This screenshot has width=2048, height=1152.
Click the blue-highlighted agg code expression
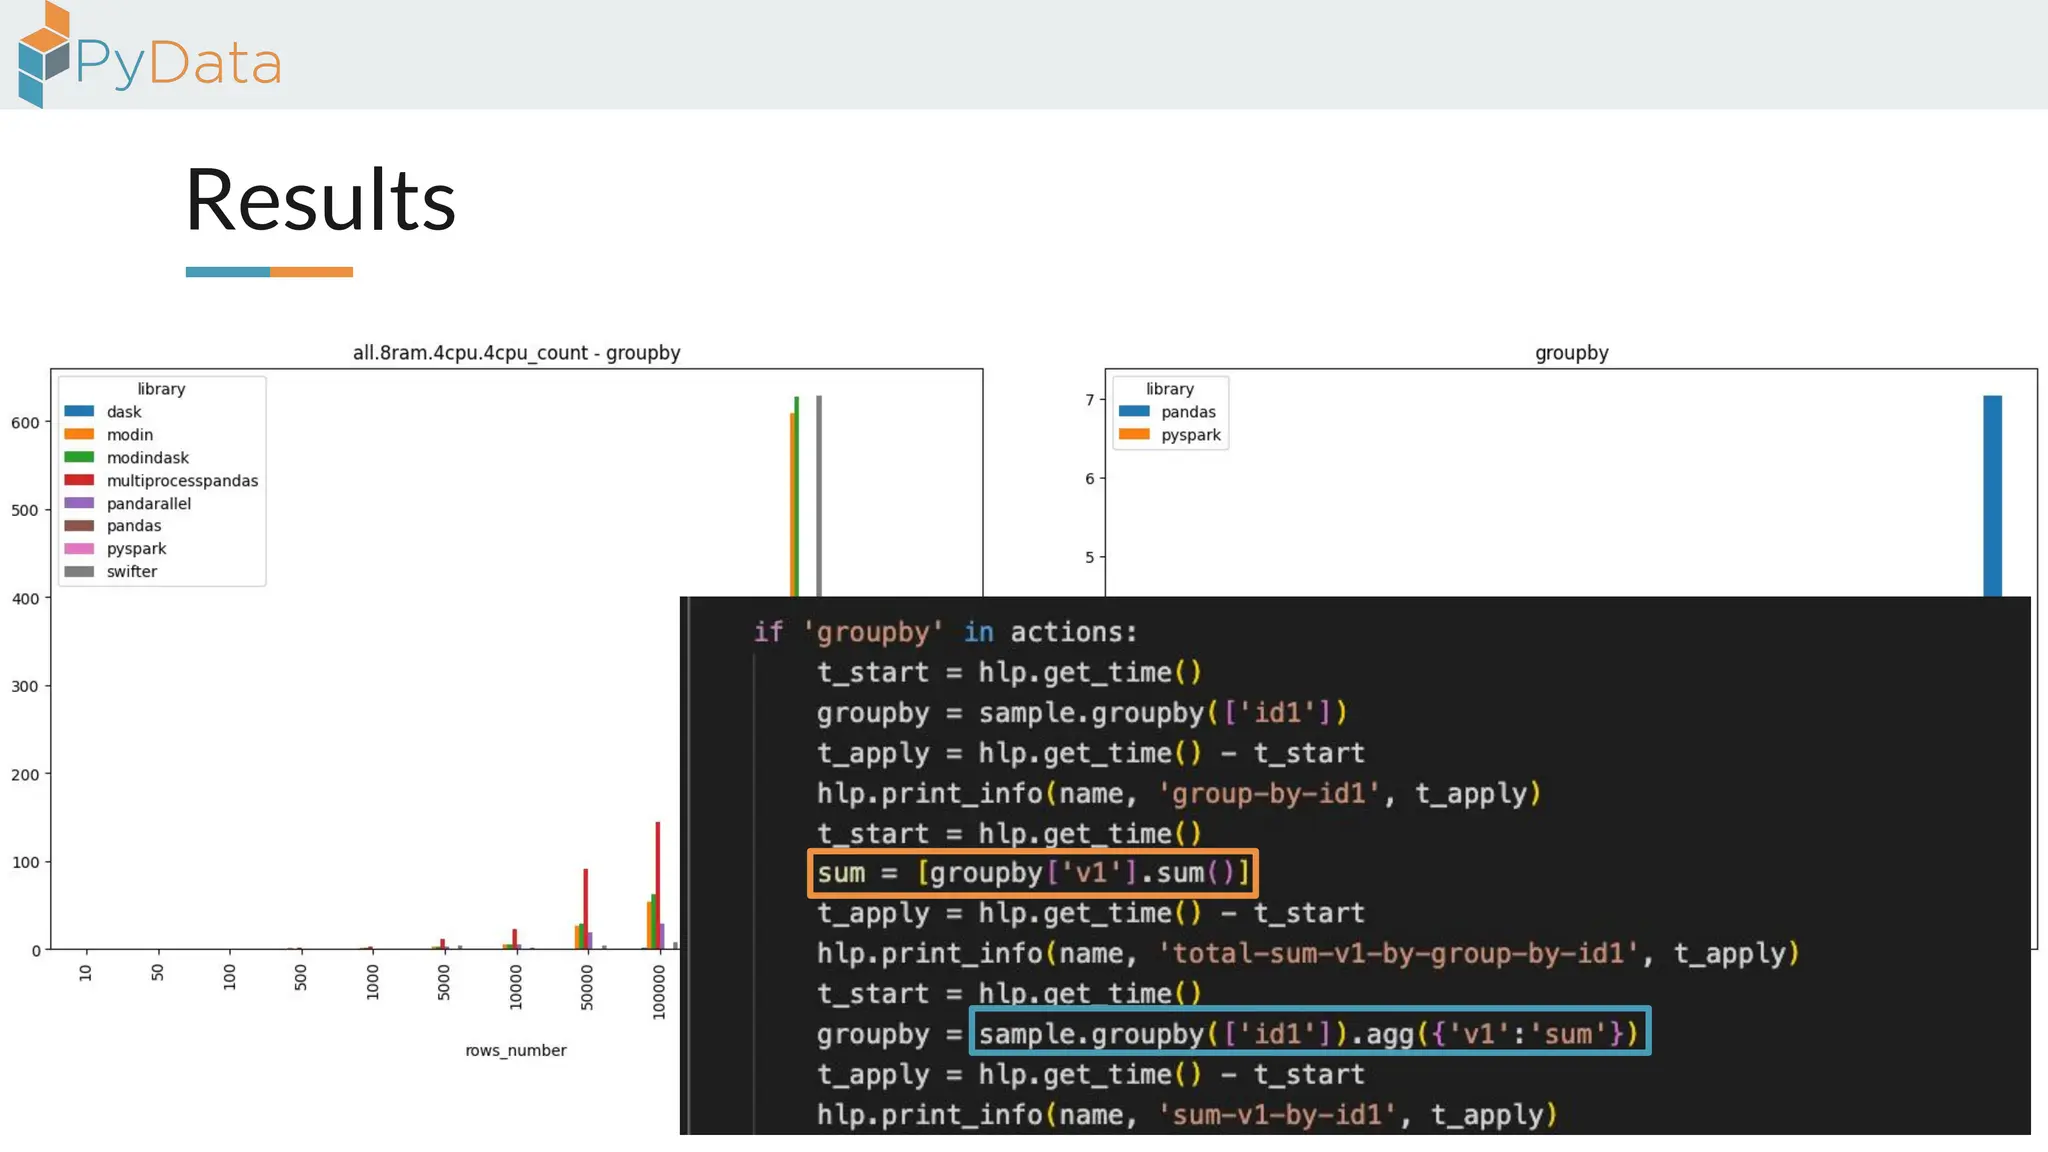point(1309,1033)
